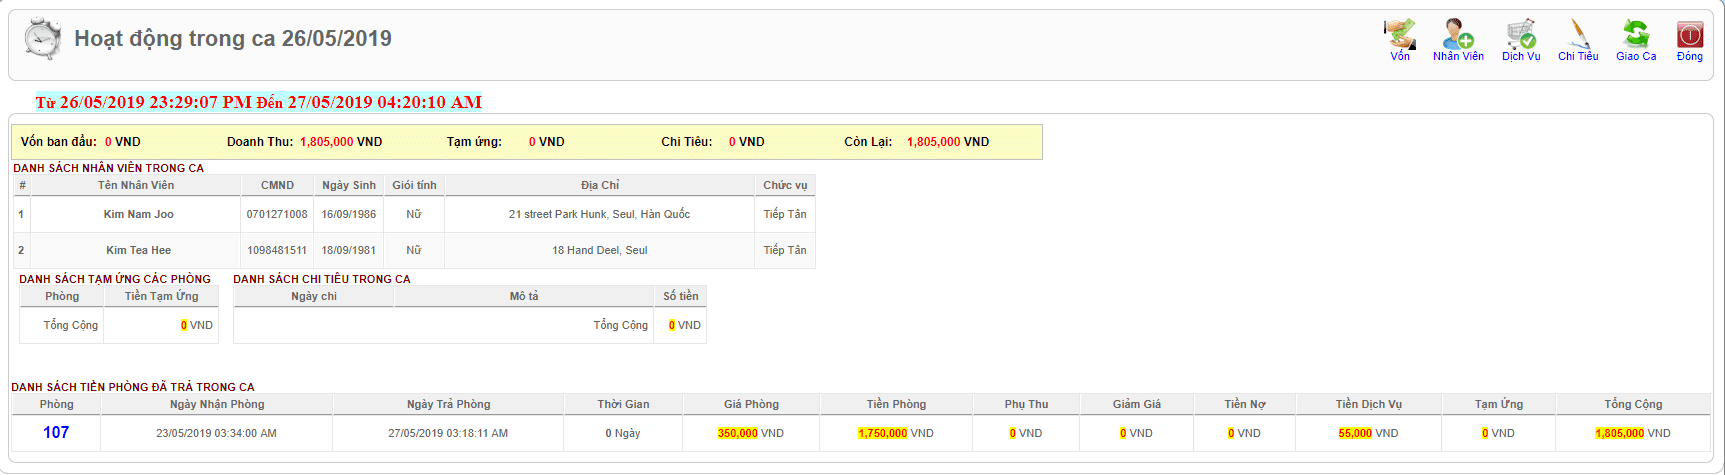
Task: Click the Tên Nhân Viên column header
Action: coord(136,185)
